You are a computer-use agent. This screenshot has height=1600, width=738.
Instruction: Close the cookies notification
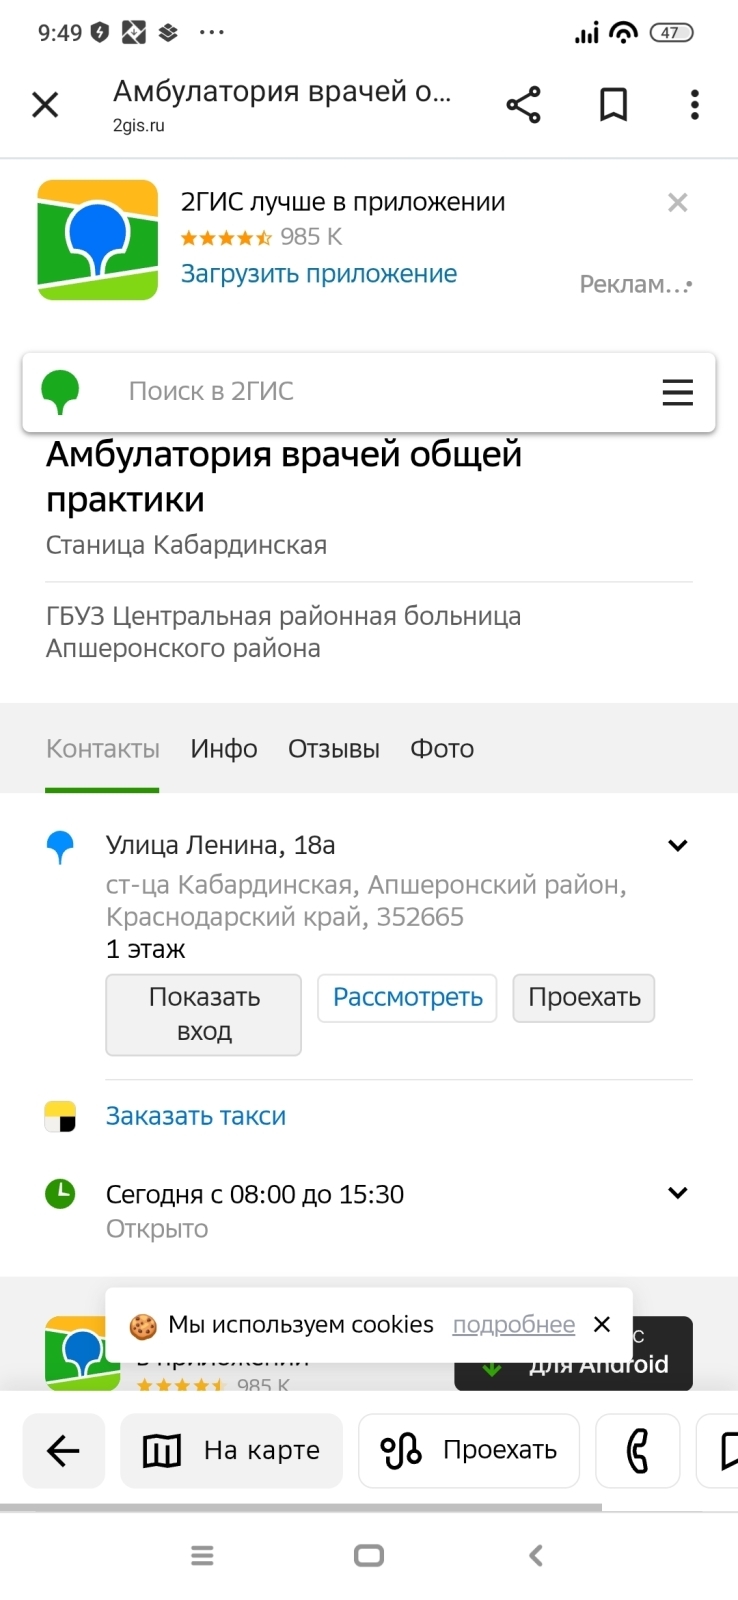602,1324
